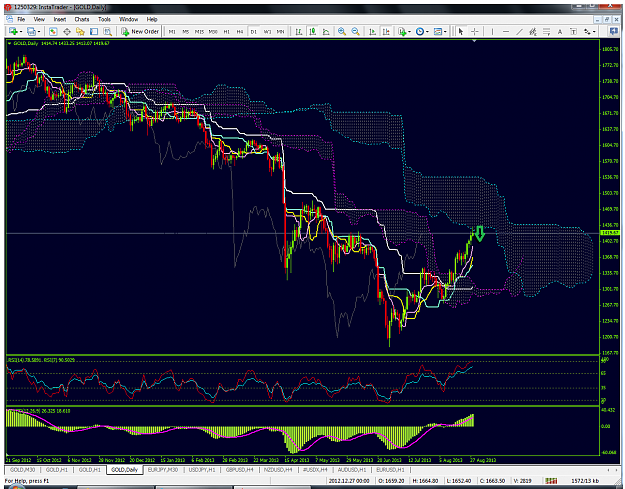Select Line Chart display mode
The image size is (625, 489).
point(326,31)
